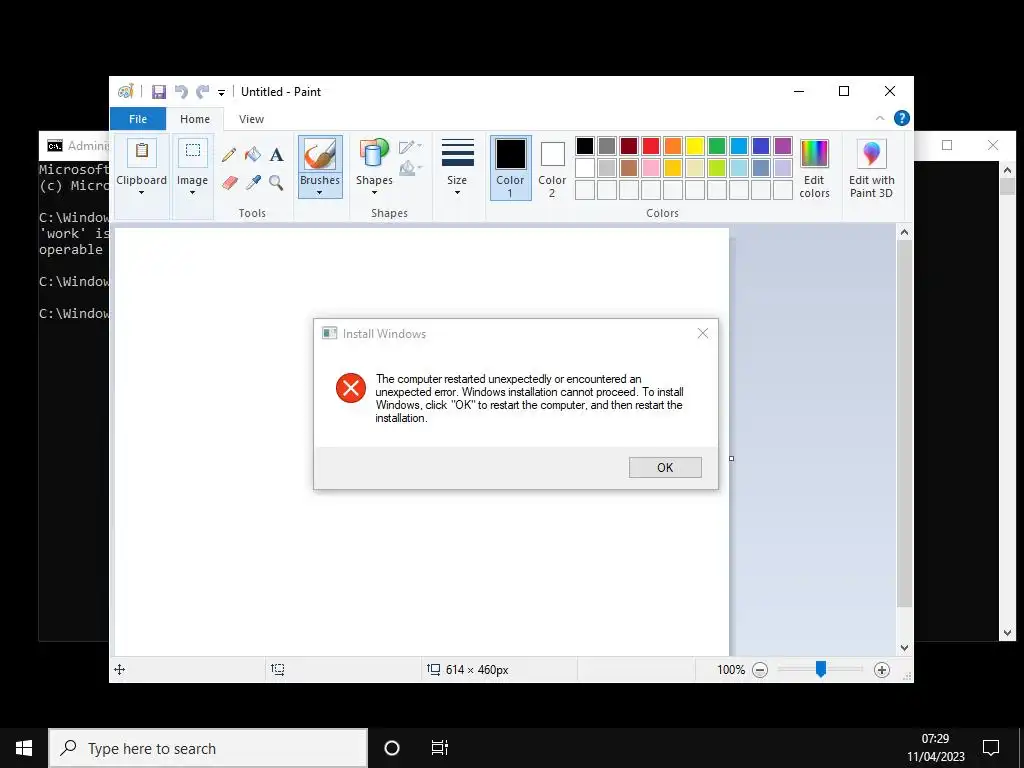This screenshot has width=1024, height=768.
Task: Open Task View on the taskbar
Action: [440, 748]
